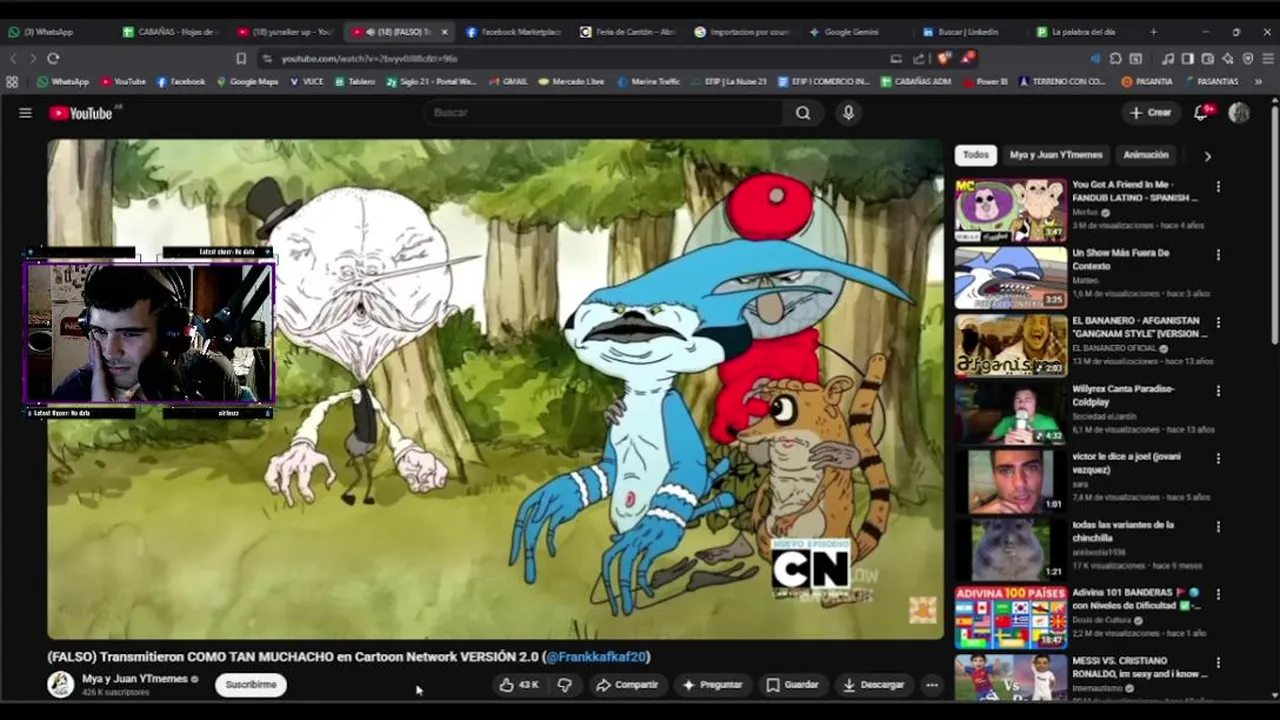Toggle the browser sidebar panel icon

pos(1187,59)
